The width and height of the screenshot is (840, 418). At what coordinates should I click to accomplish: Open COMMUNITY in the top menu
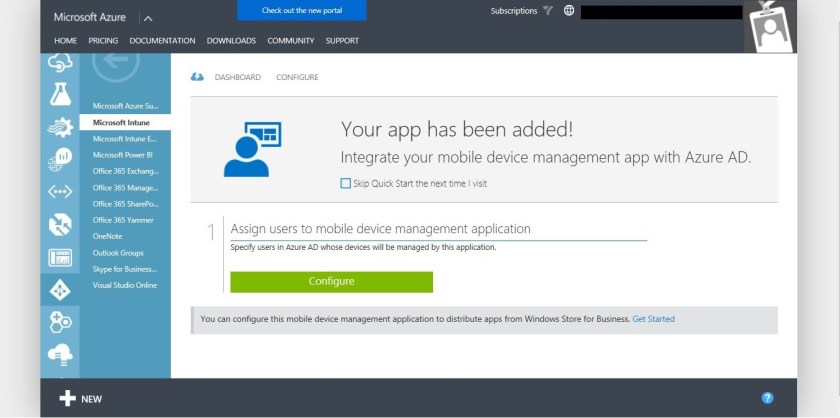coord(291,41)
